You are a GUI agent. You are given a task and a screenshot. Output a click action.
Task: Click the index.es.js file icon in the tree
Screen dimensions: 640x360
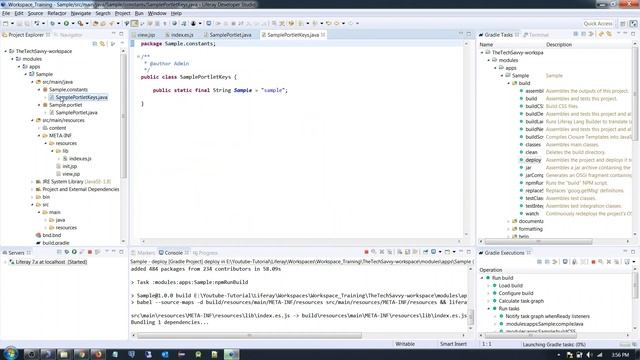(x=65, y=159)
